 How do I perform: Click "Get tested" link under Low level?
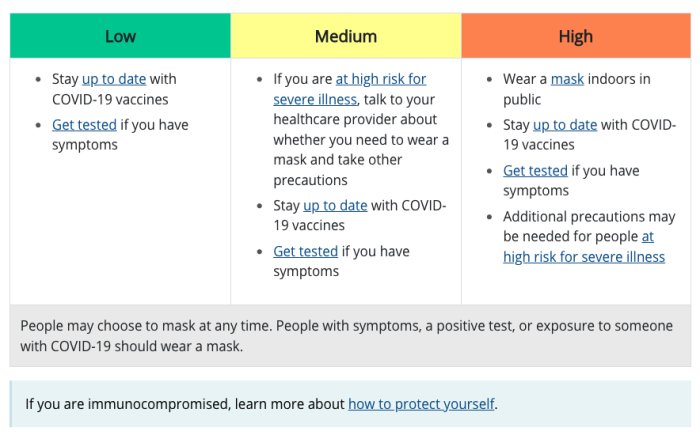coord(84,125)
